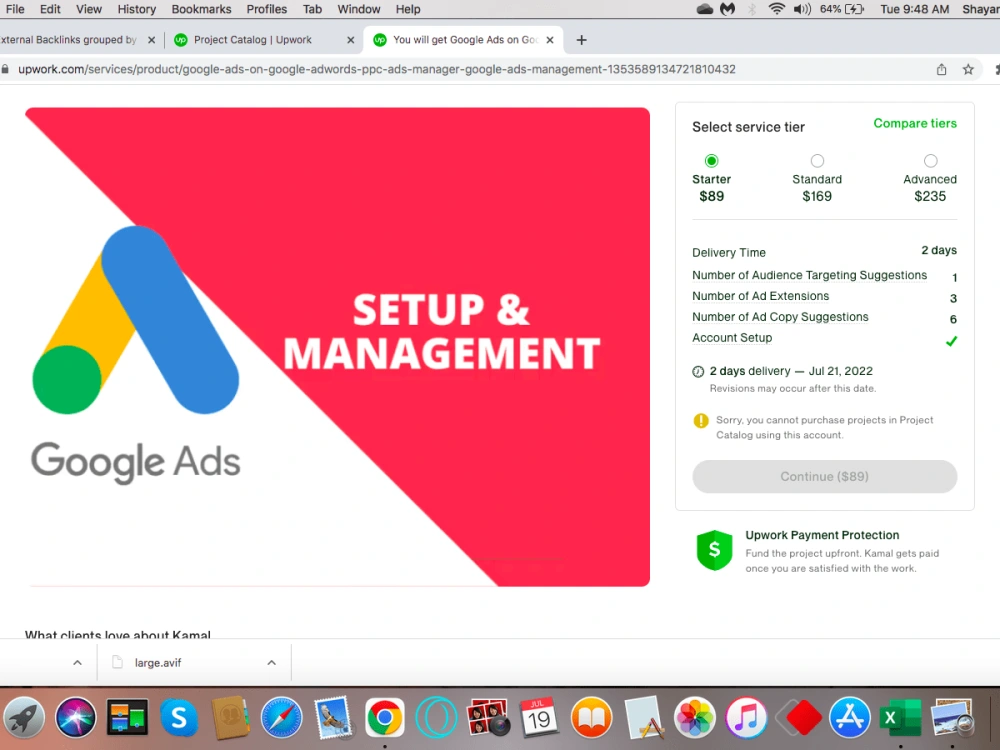Open the volume control in menu bar
1000x750 pixels.
click(x=802, y=9)
